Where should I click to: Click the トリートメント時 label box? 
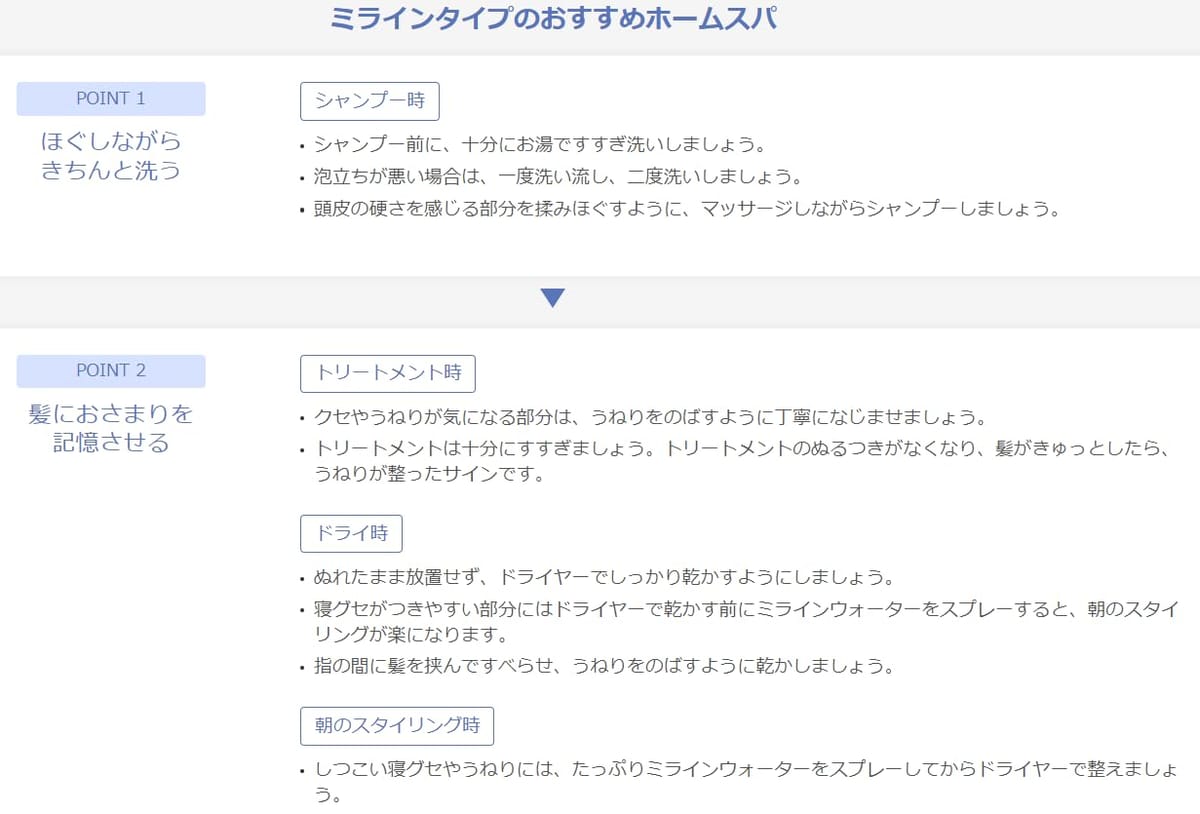[x=388, y=373]
